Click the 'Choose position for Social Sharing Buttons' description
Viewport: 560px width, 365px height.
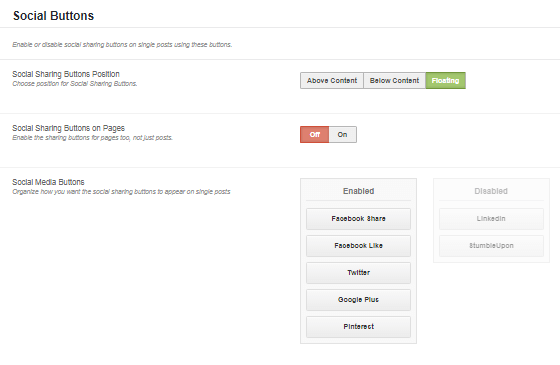[75, 84]
